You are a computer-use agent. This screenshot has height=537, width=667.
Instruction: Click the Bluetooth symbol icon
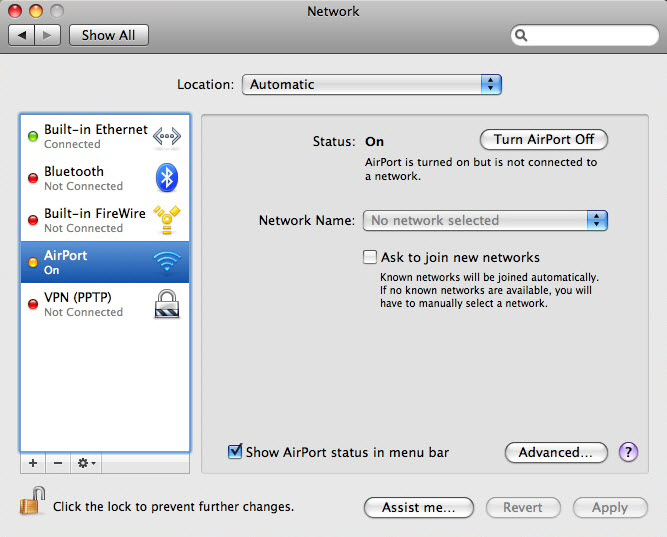click(x=166, y=178)
